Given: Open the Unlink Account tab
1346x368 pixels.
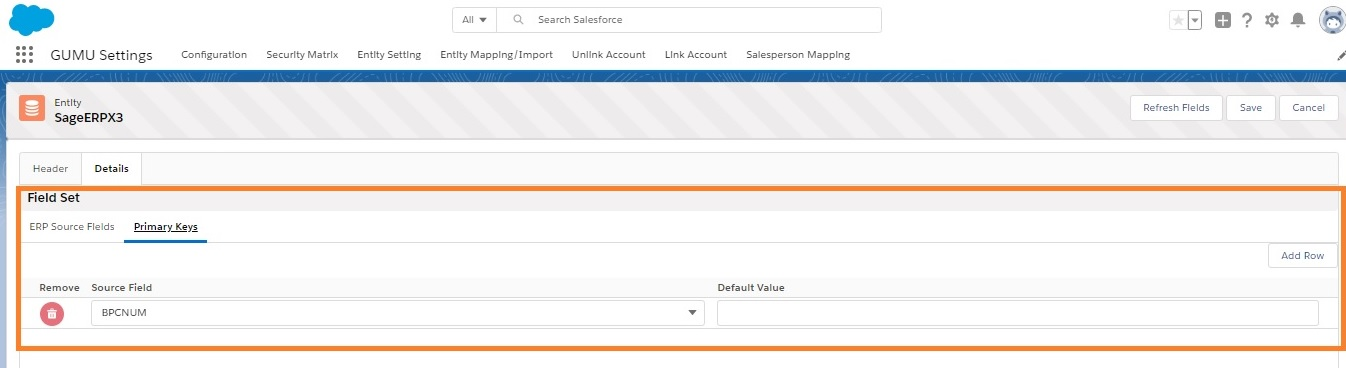Looking at the screenshot, I should point(609,55).
